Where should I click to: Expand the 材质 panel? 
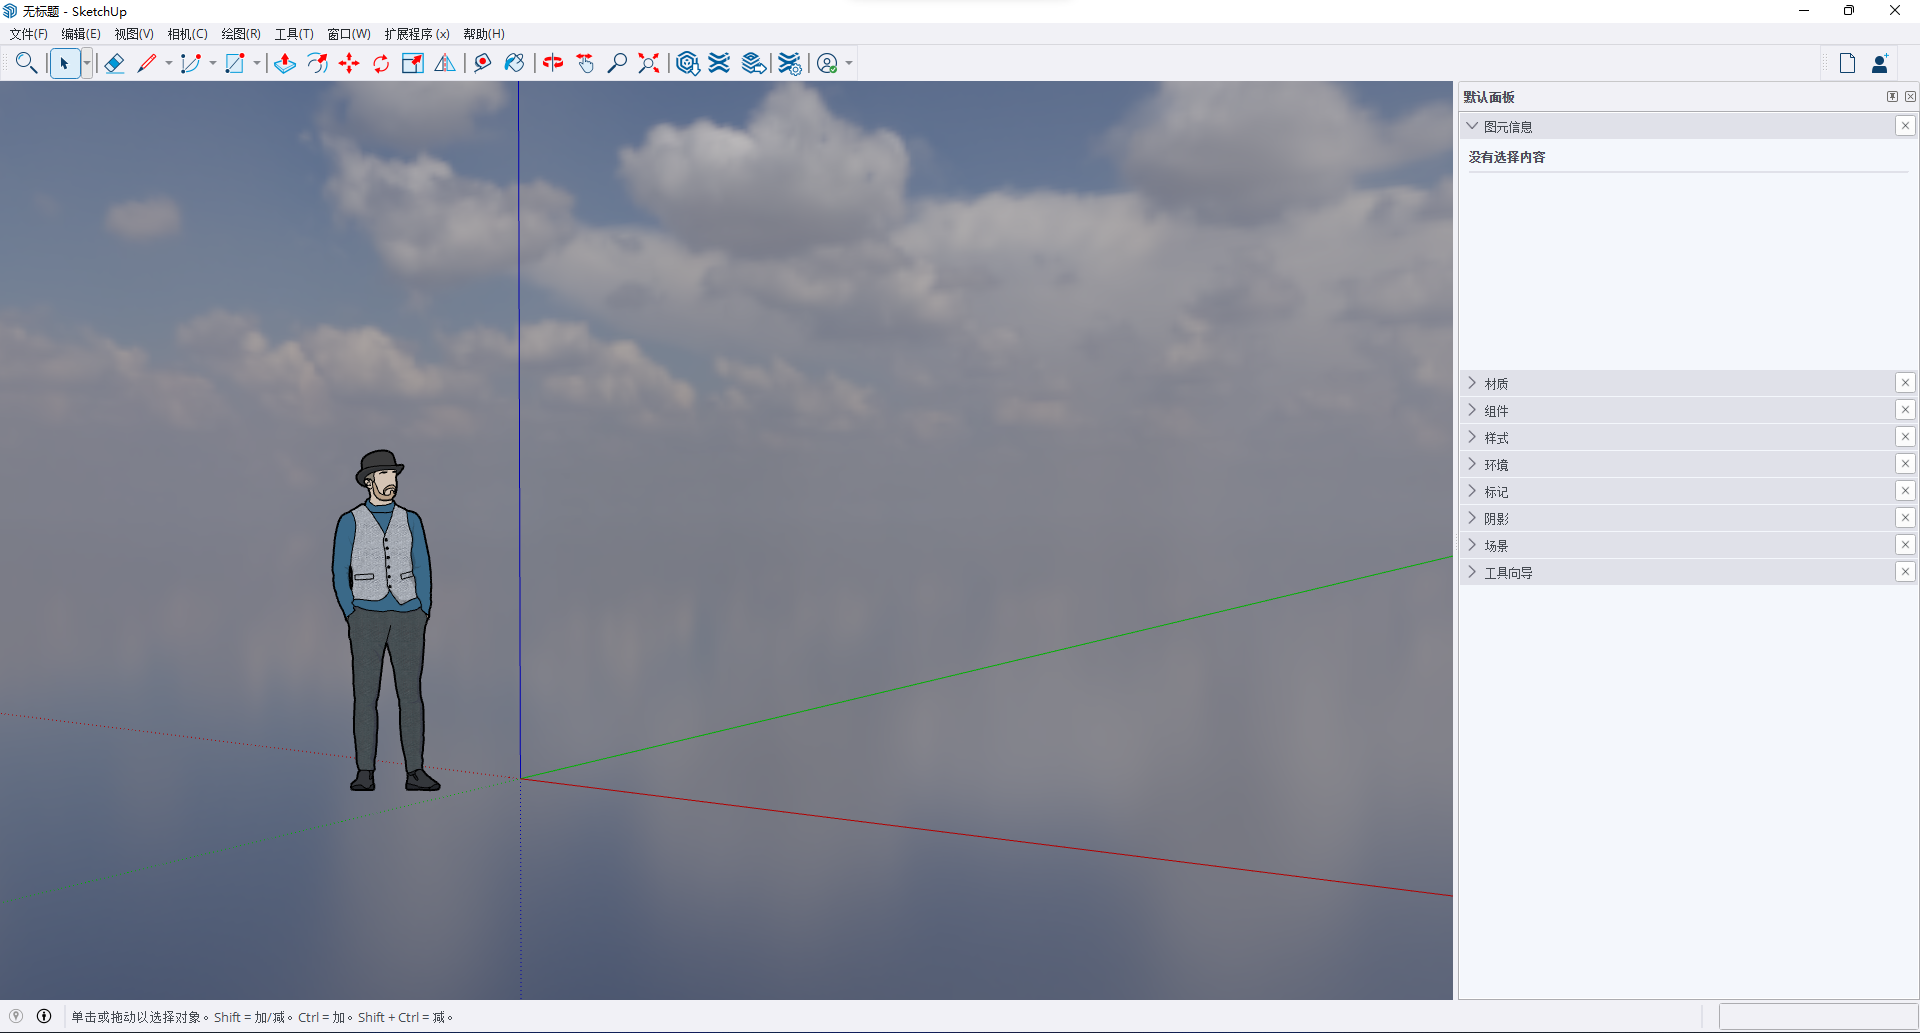[1496, 384]
